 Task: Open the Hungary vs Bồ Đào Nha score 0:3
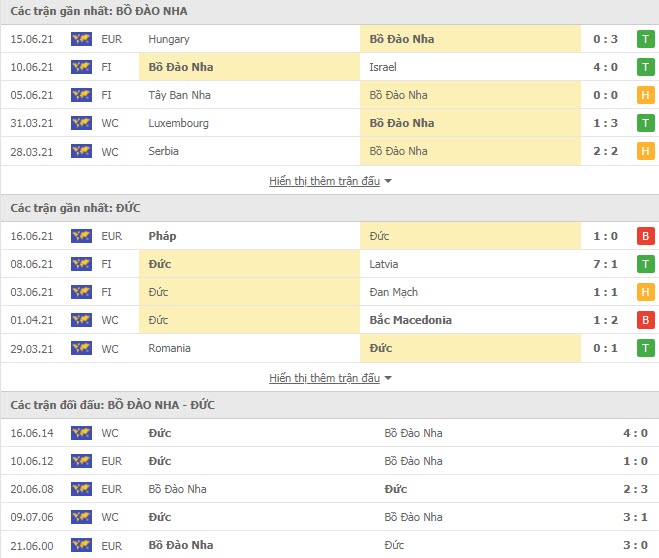click(605, 39)
